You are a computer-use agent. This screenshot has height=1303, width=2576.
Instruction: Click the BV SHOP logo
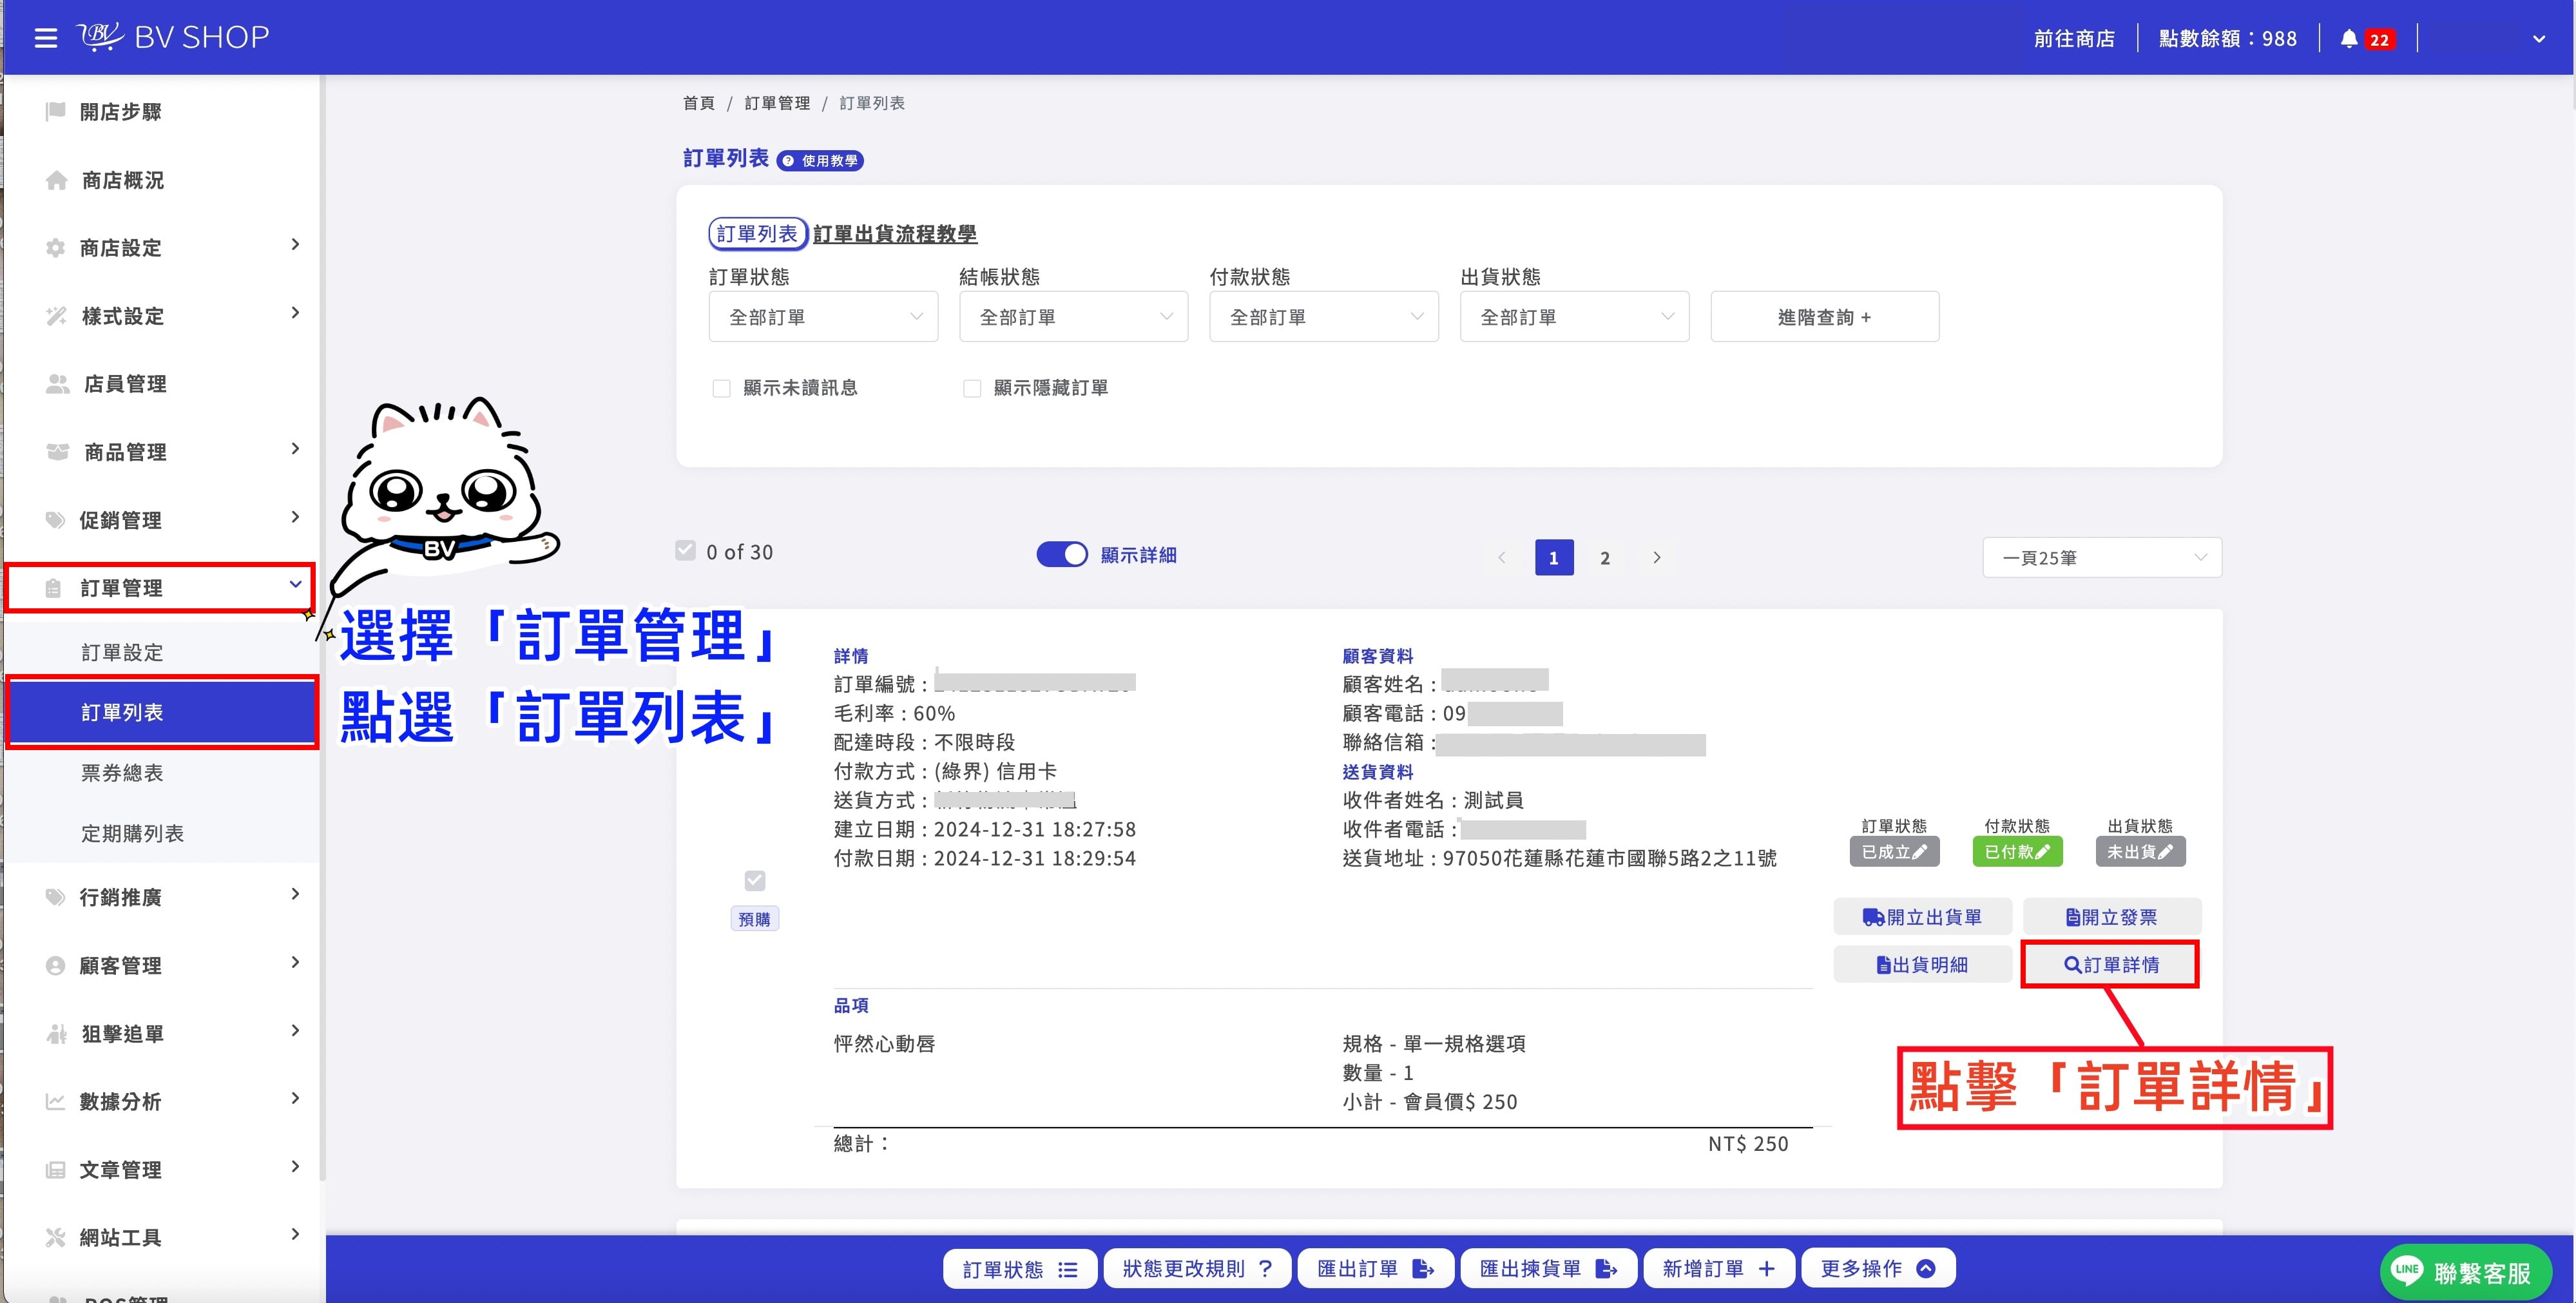(x=173, y=37)
